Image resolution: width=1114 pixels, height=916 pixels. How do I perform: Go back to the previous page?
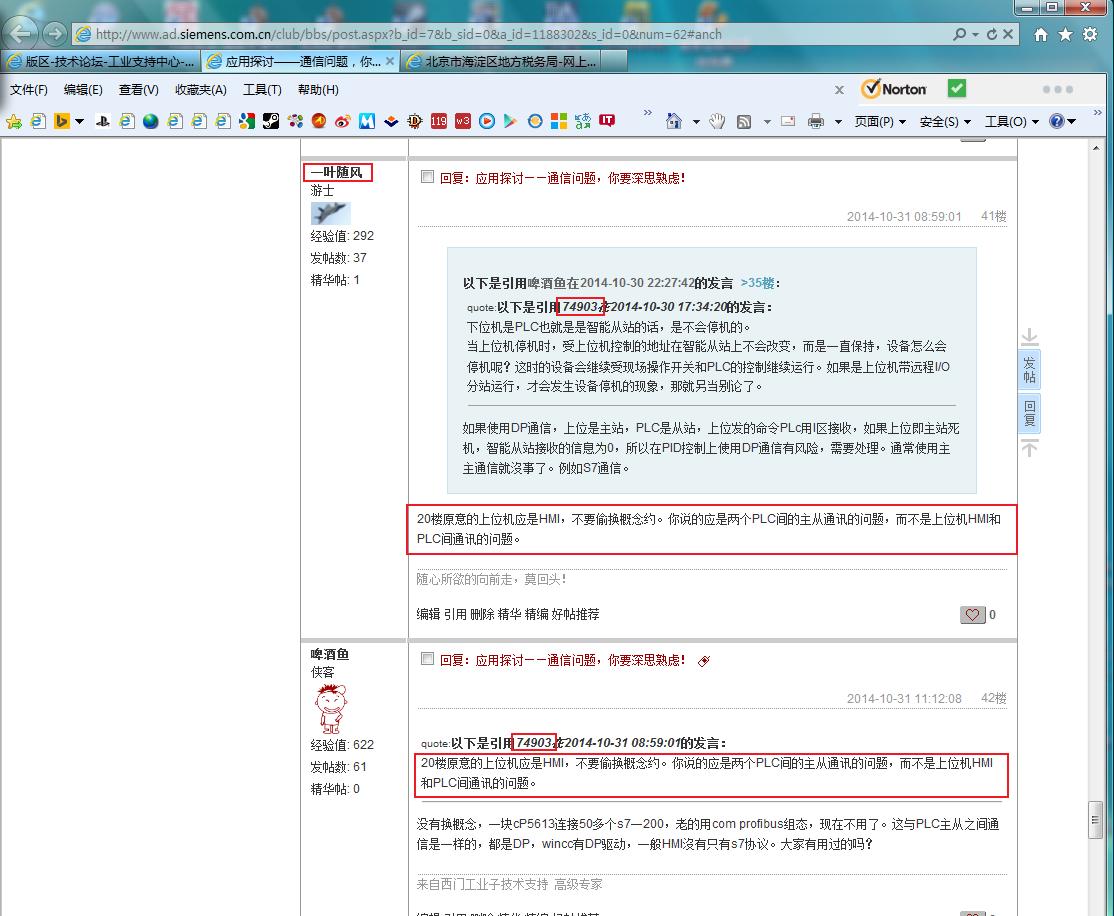point(21,33)
